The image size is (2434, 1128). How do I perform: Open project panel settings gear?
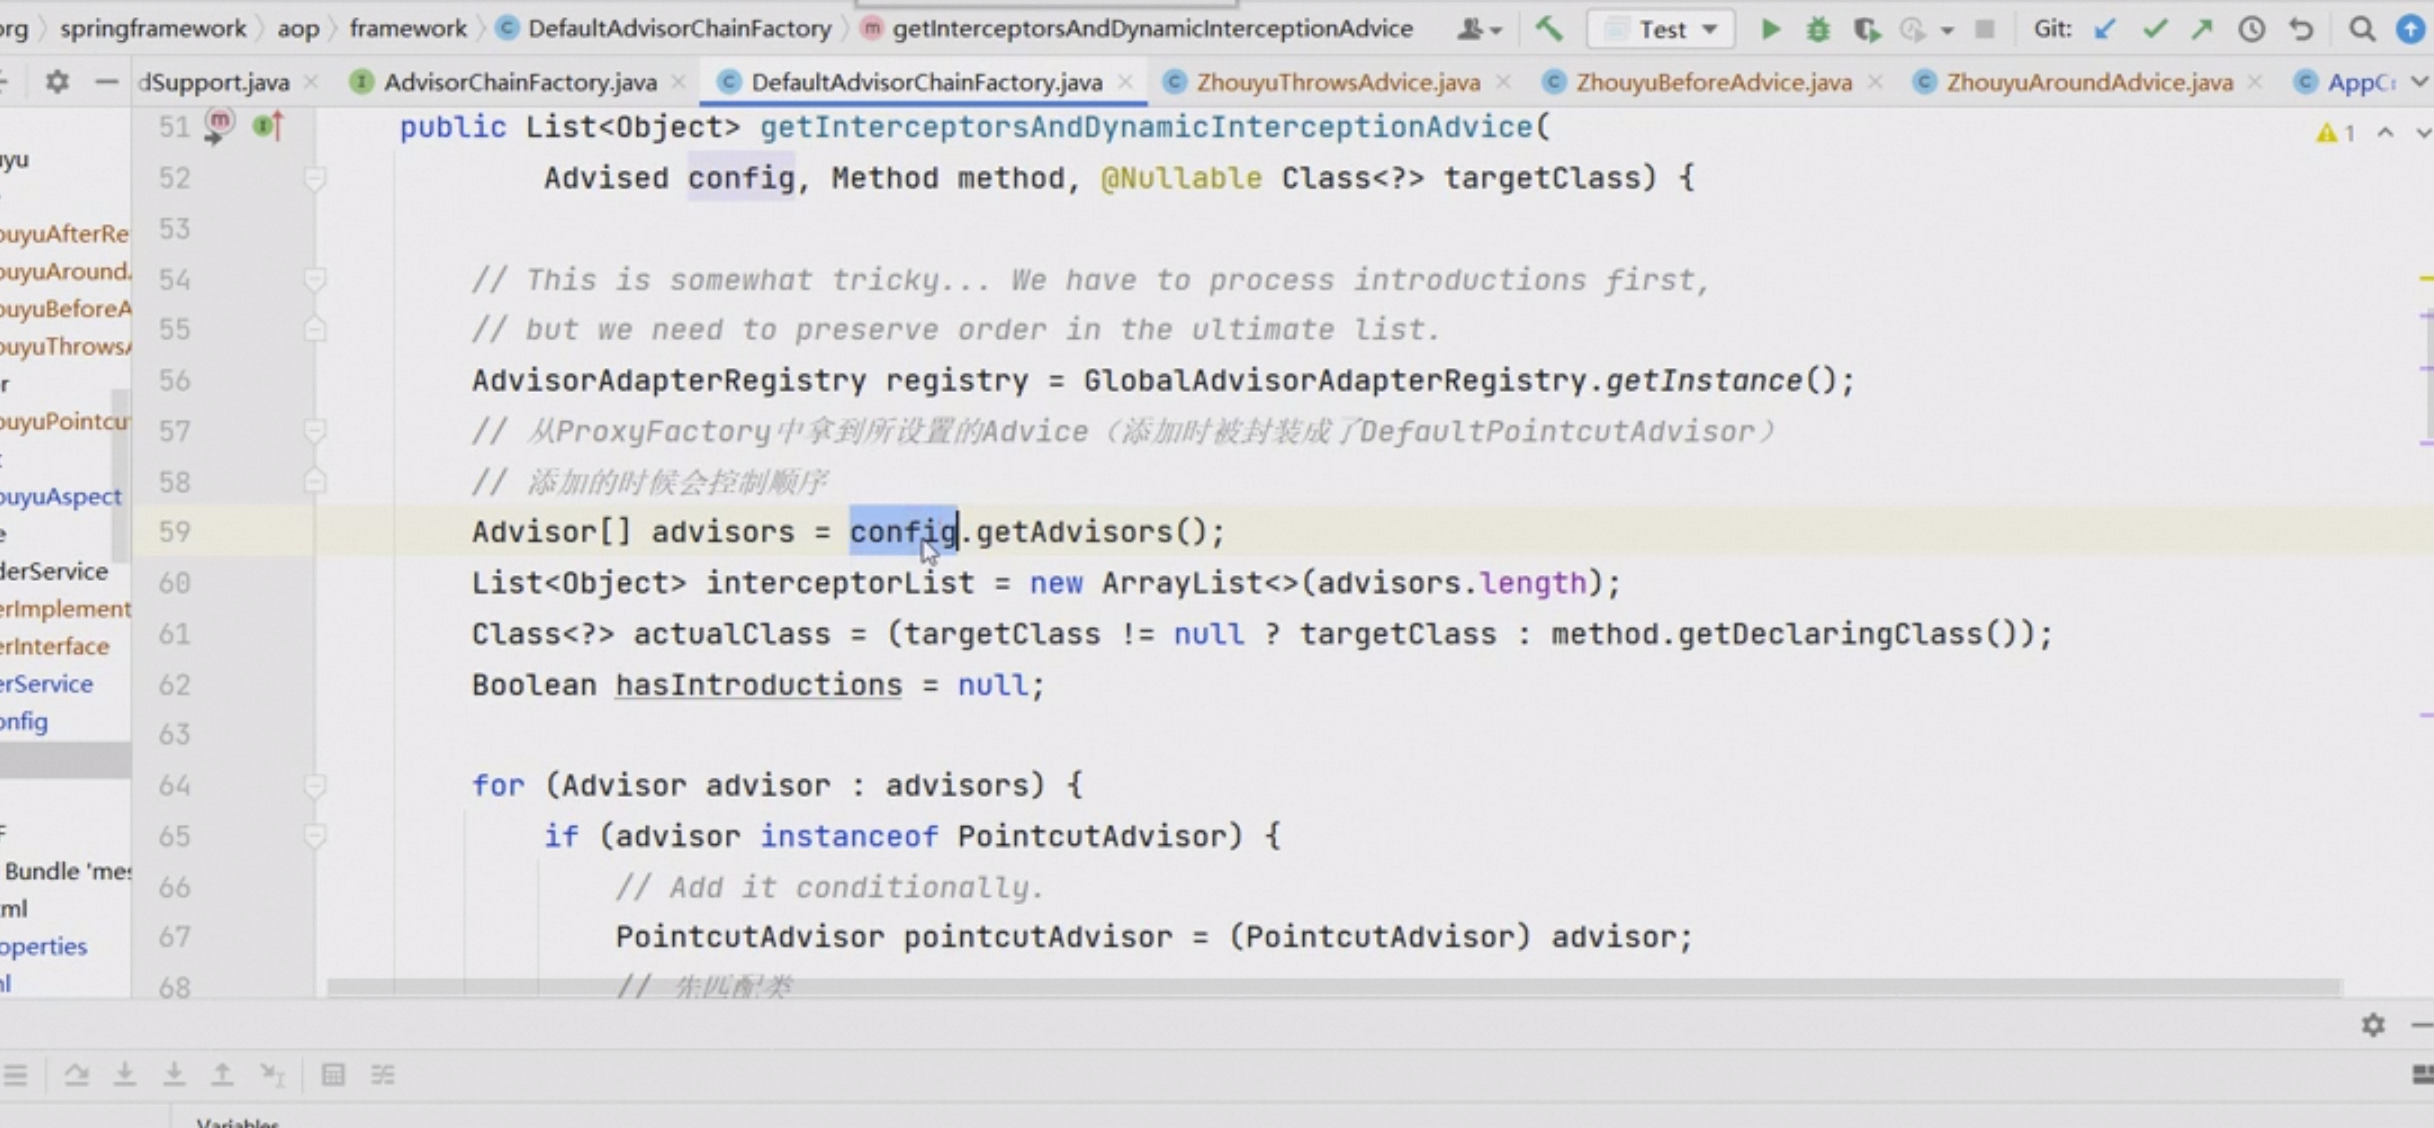[x=57, y=81]
